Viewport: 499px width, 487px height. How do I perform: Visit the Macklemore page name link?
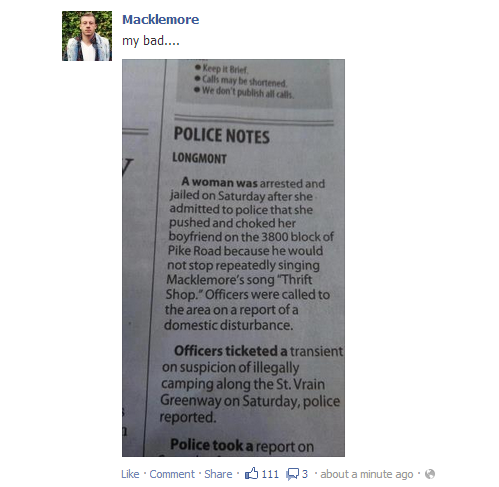pyautogui.click(x=161, y=19)
